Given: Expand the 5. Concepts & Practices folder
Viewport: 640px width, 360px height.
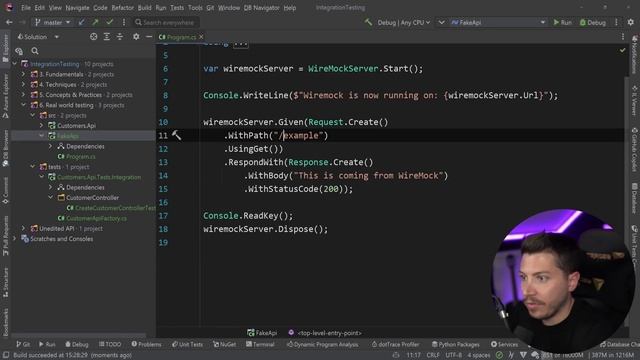Looking at the screenshot, I should pos(23,95).
